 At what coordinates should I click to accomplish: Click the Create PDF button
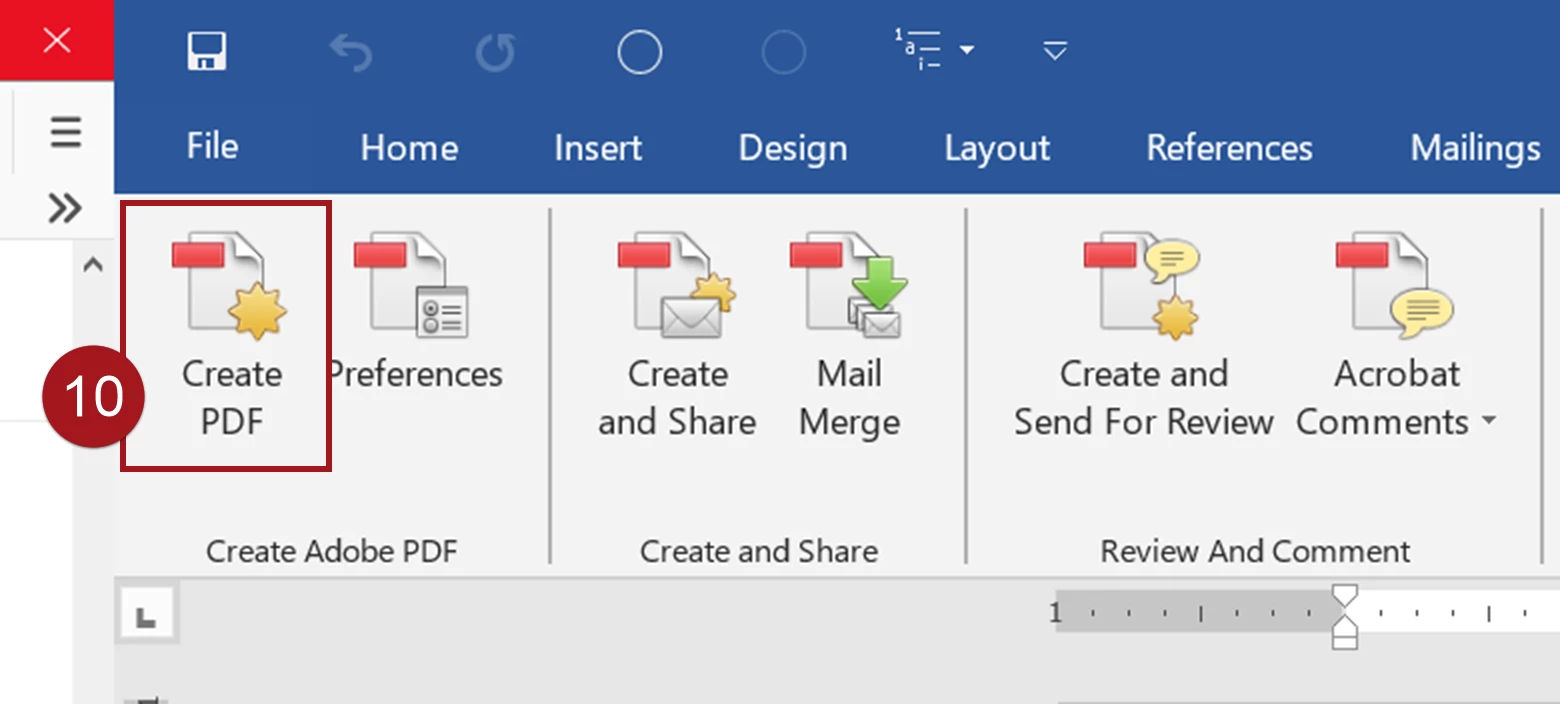(x=231, y=337)
